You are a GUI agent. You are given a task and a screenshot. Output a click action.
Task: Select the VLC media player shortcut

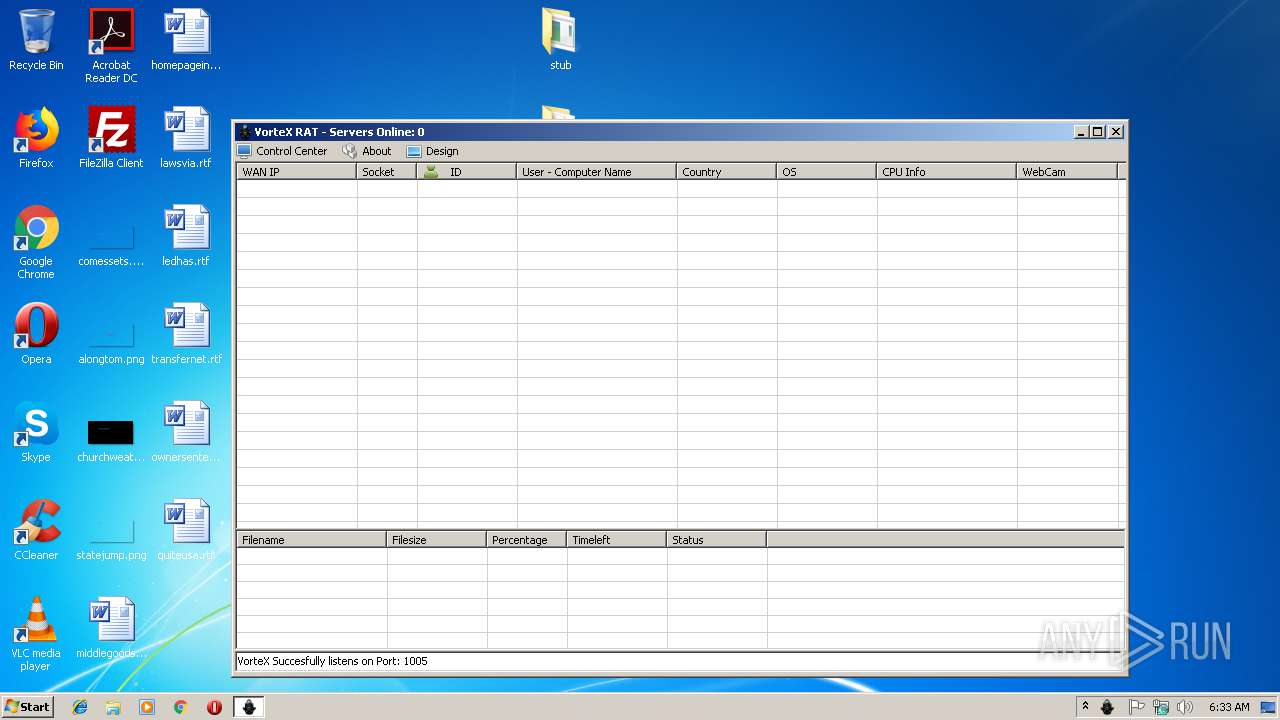tap(36, 634)
